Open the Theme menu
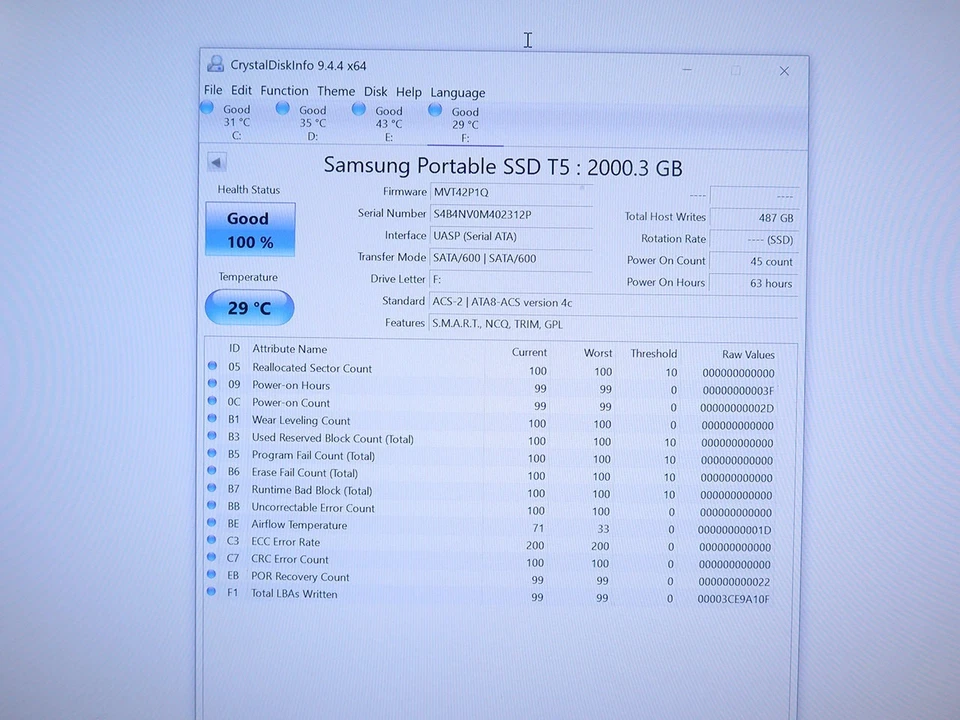The image size is (960, 720). (x=336, y=91)
